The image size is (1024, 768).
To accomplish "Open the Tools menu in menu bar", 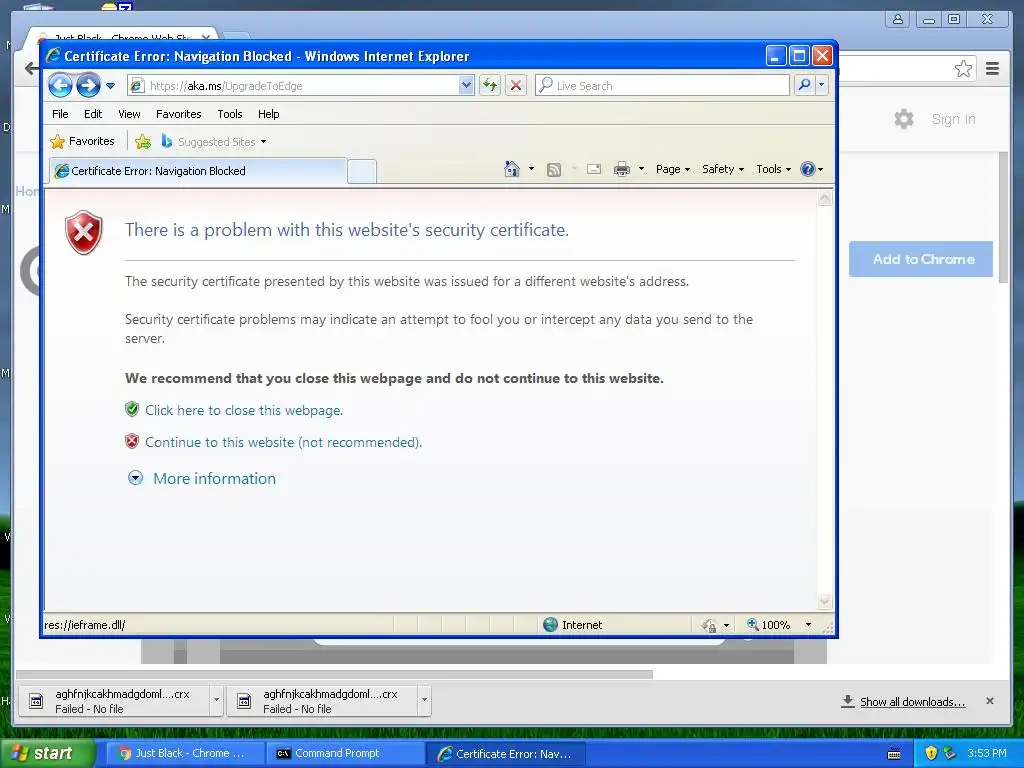I will point(230,114).
